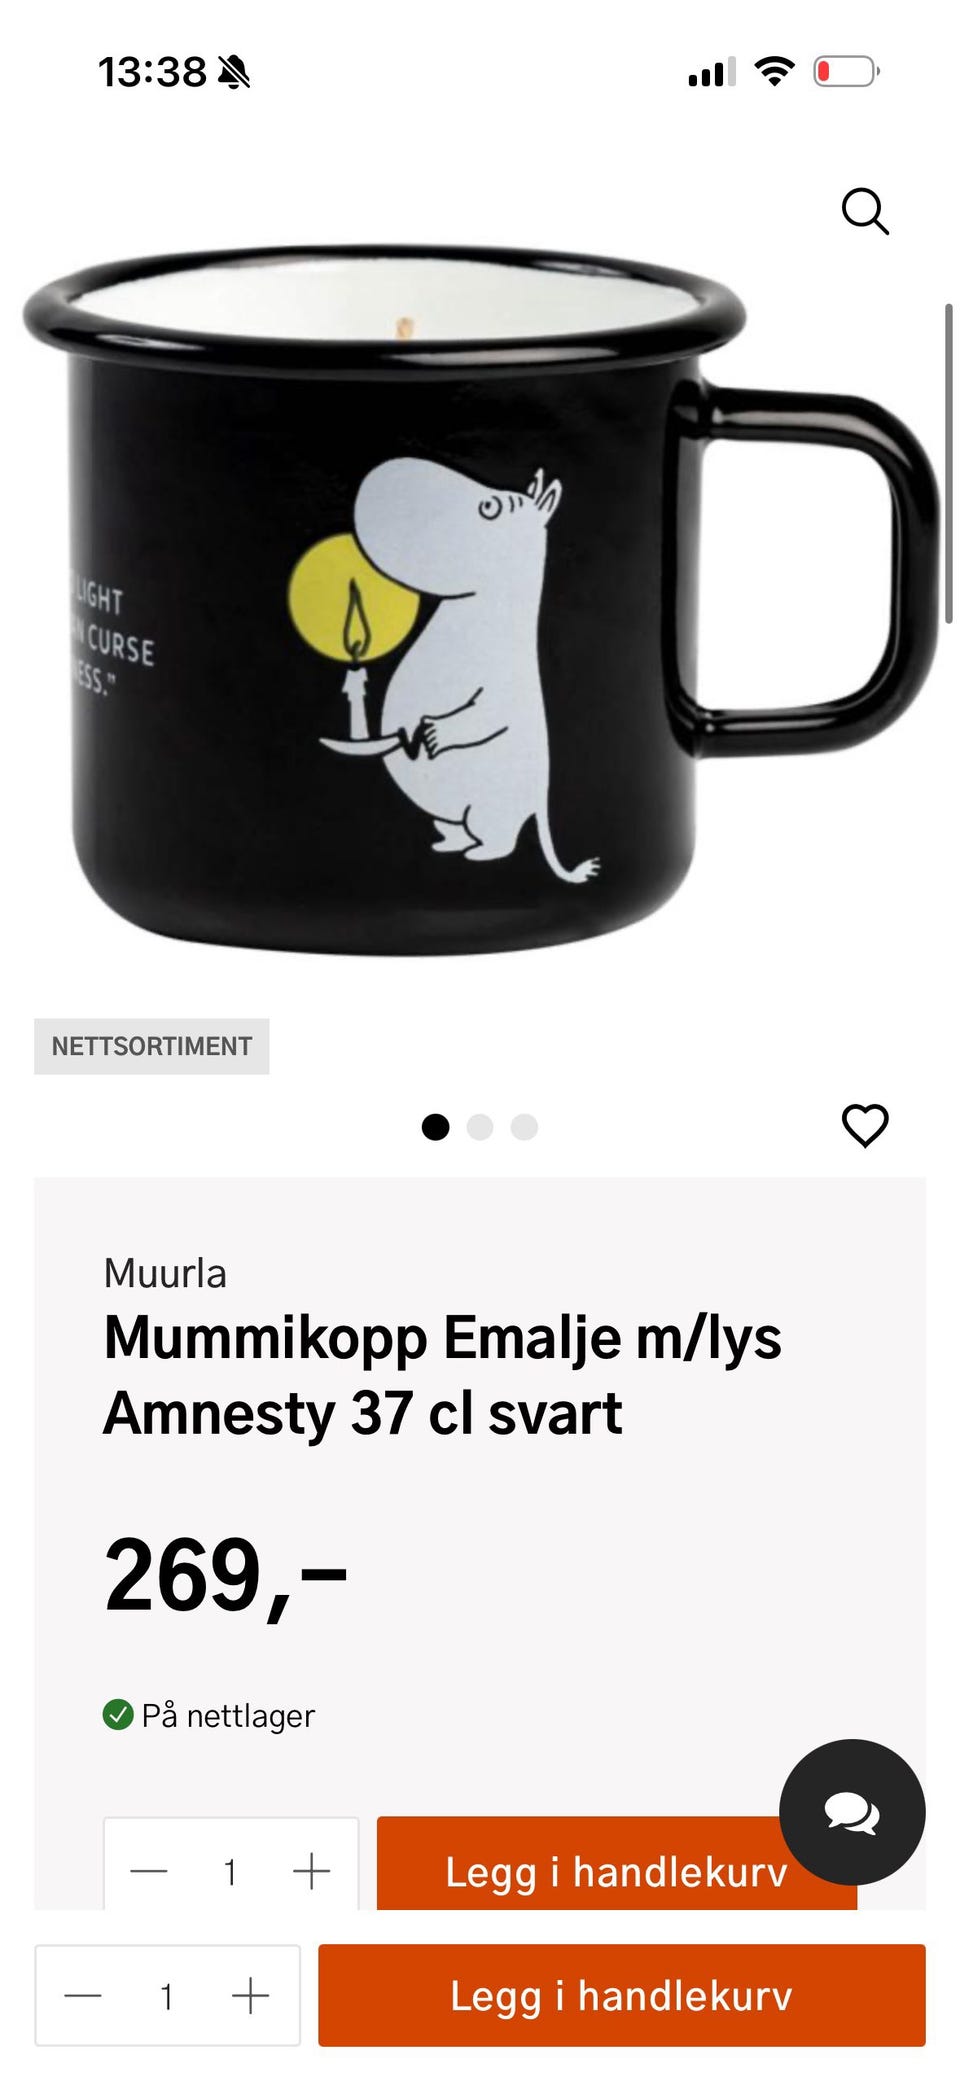Tap the green På nettlager checkmark icon
The width and height of the screenshot is (960, 2081).
coord(118,1715)
